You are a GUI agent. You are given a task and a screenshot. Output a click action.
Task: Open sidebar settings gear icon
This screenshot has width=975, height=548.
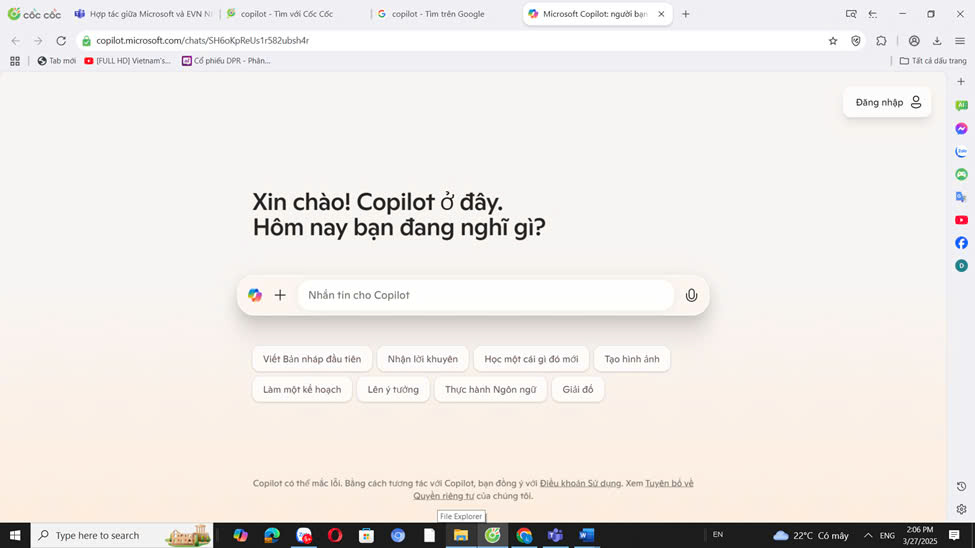click(961, 509)
